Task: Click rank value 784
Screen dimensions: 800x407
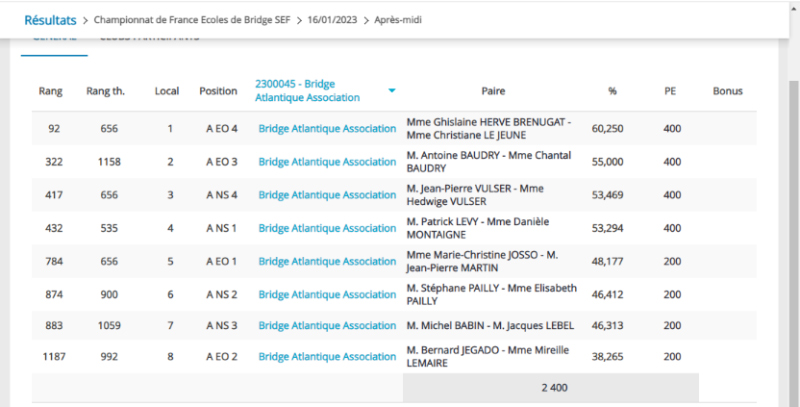Action: click(x=54, y=261)
